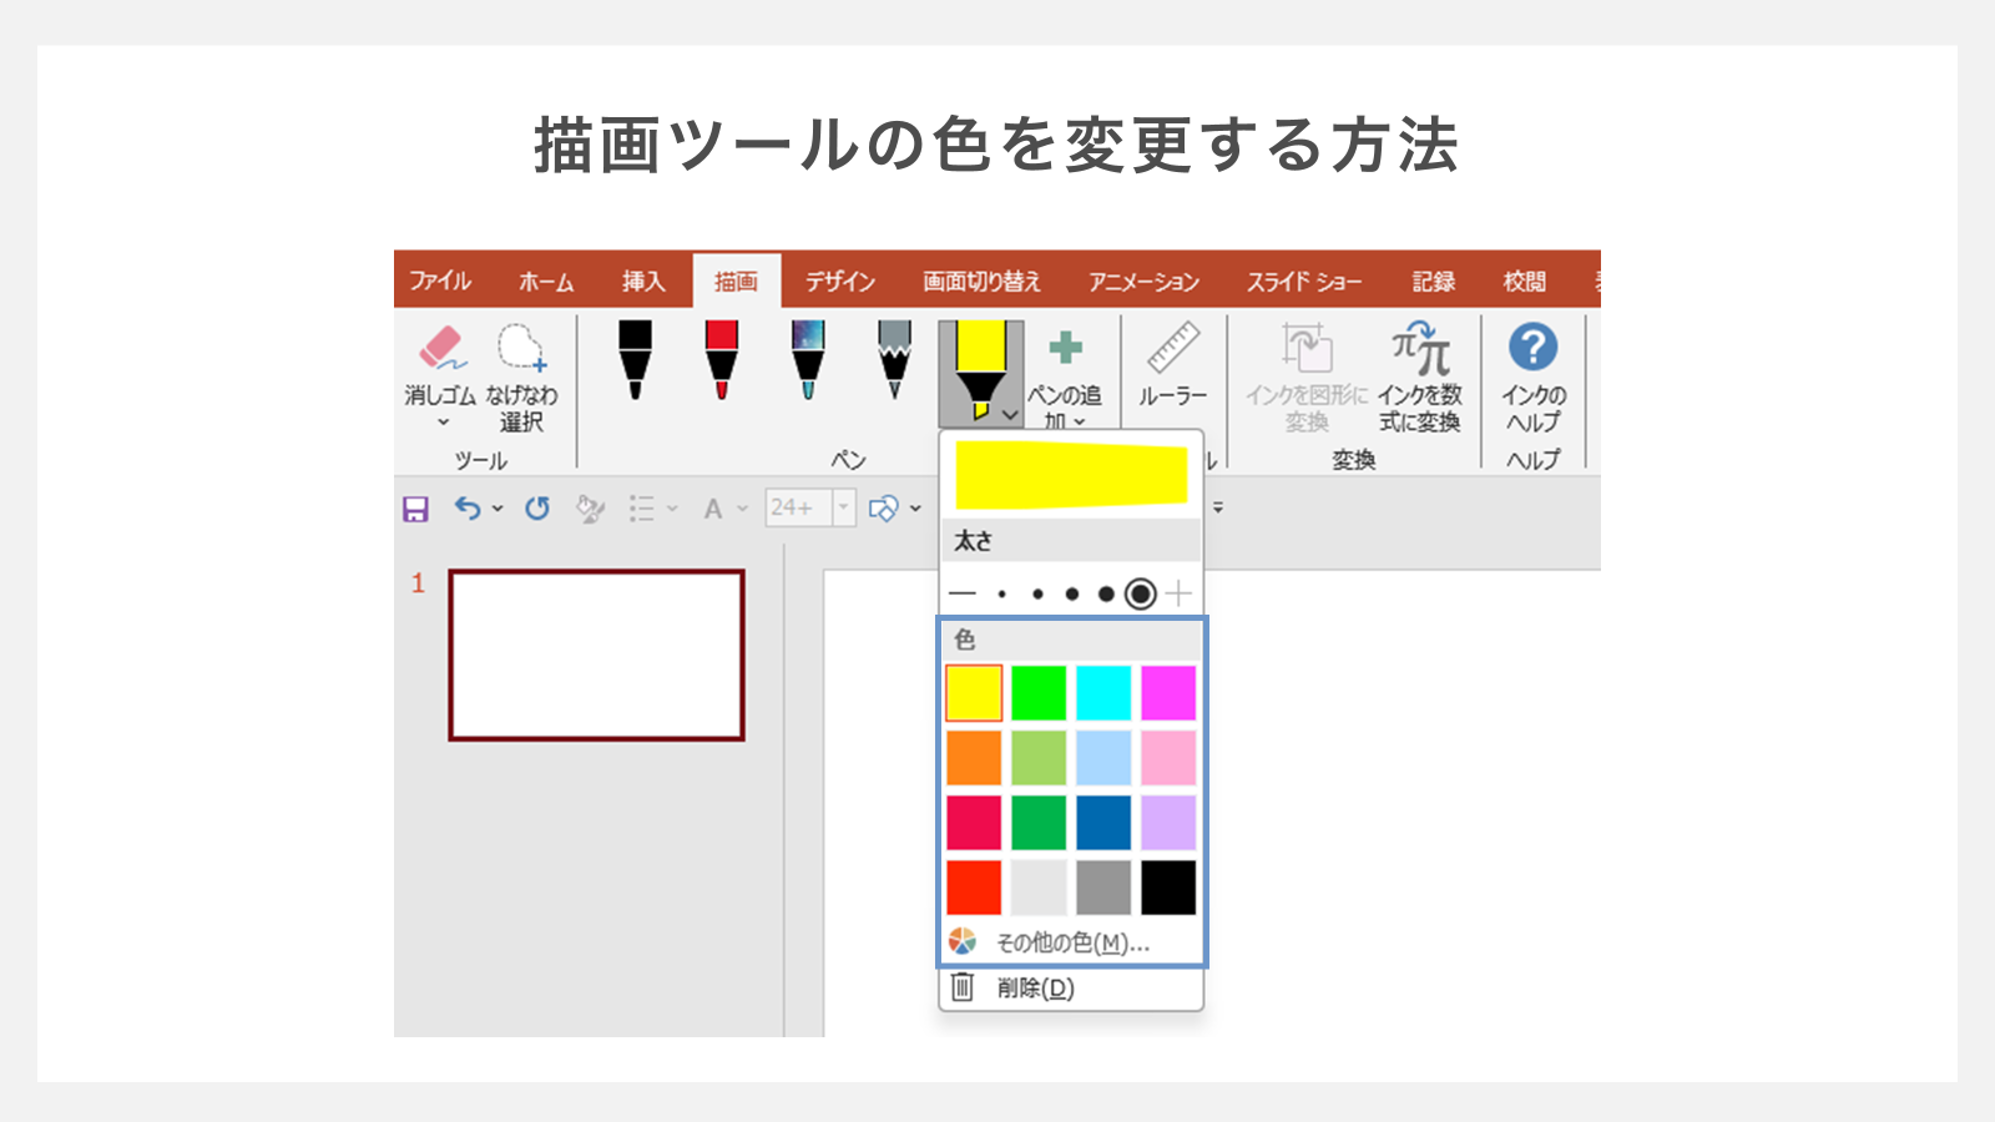Expand the eraser options arrow
Viewport: 1995px width, 1122px height.
[443, 423]
